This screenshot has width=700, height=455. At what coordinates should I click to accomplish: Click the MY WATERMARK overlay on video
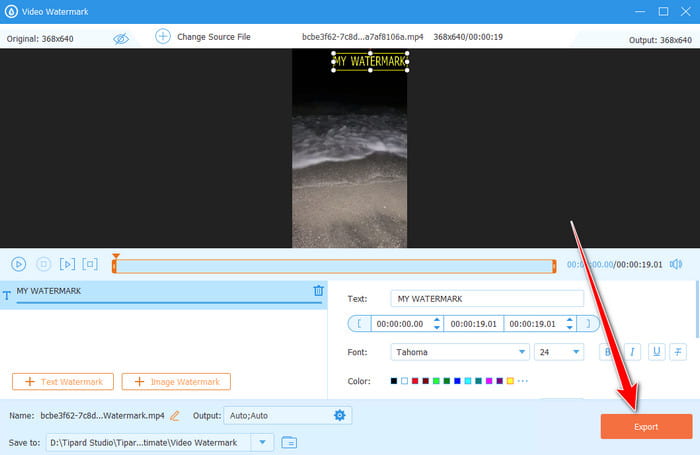click(x=370, y=61)
